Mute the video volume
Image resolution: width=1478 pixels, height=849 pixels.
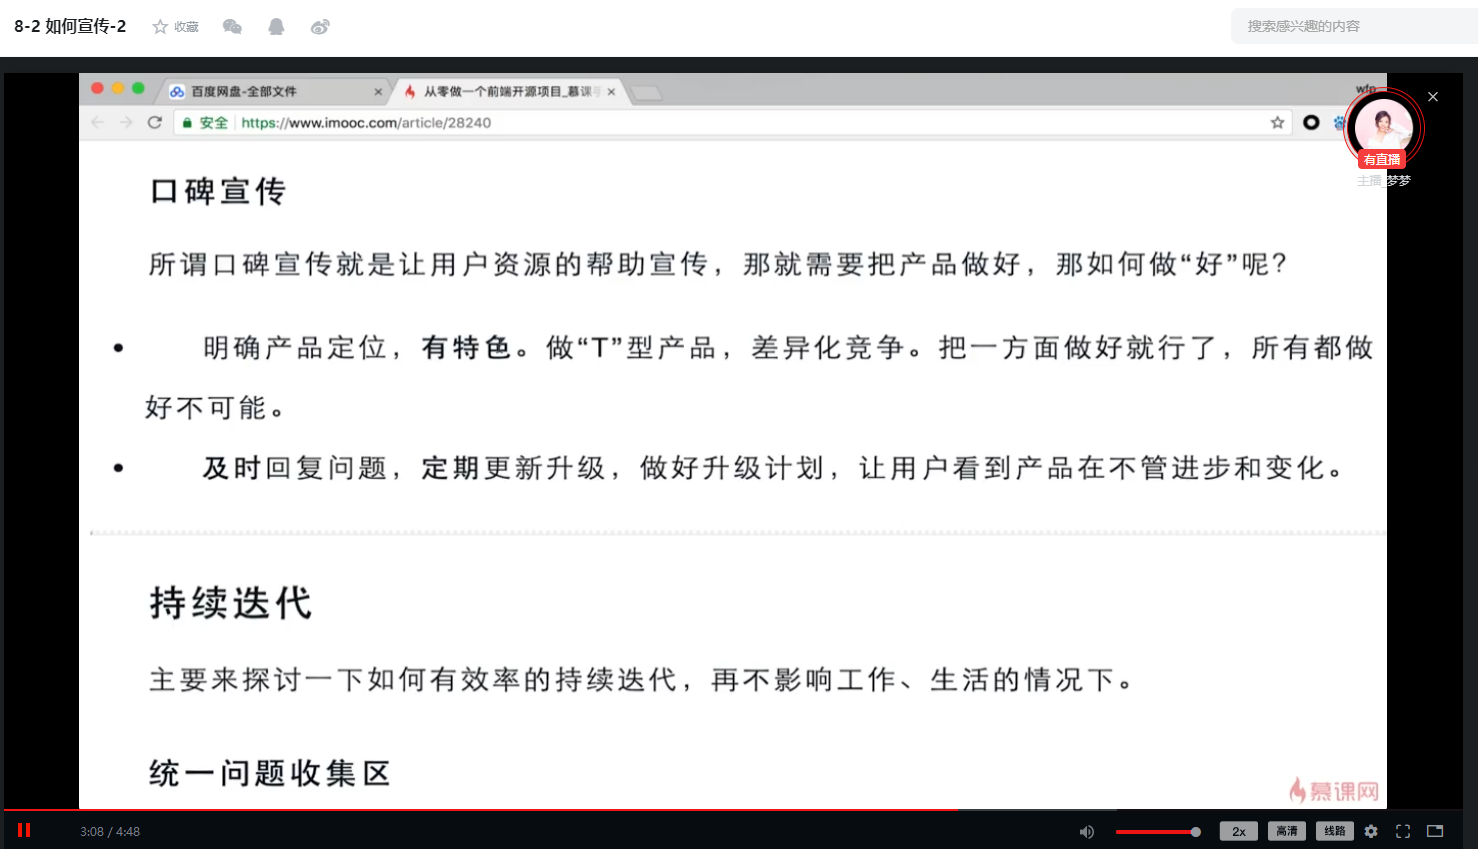coord(1086,831)
